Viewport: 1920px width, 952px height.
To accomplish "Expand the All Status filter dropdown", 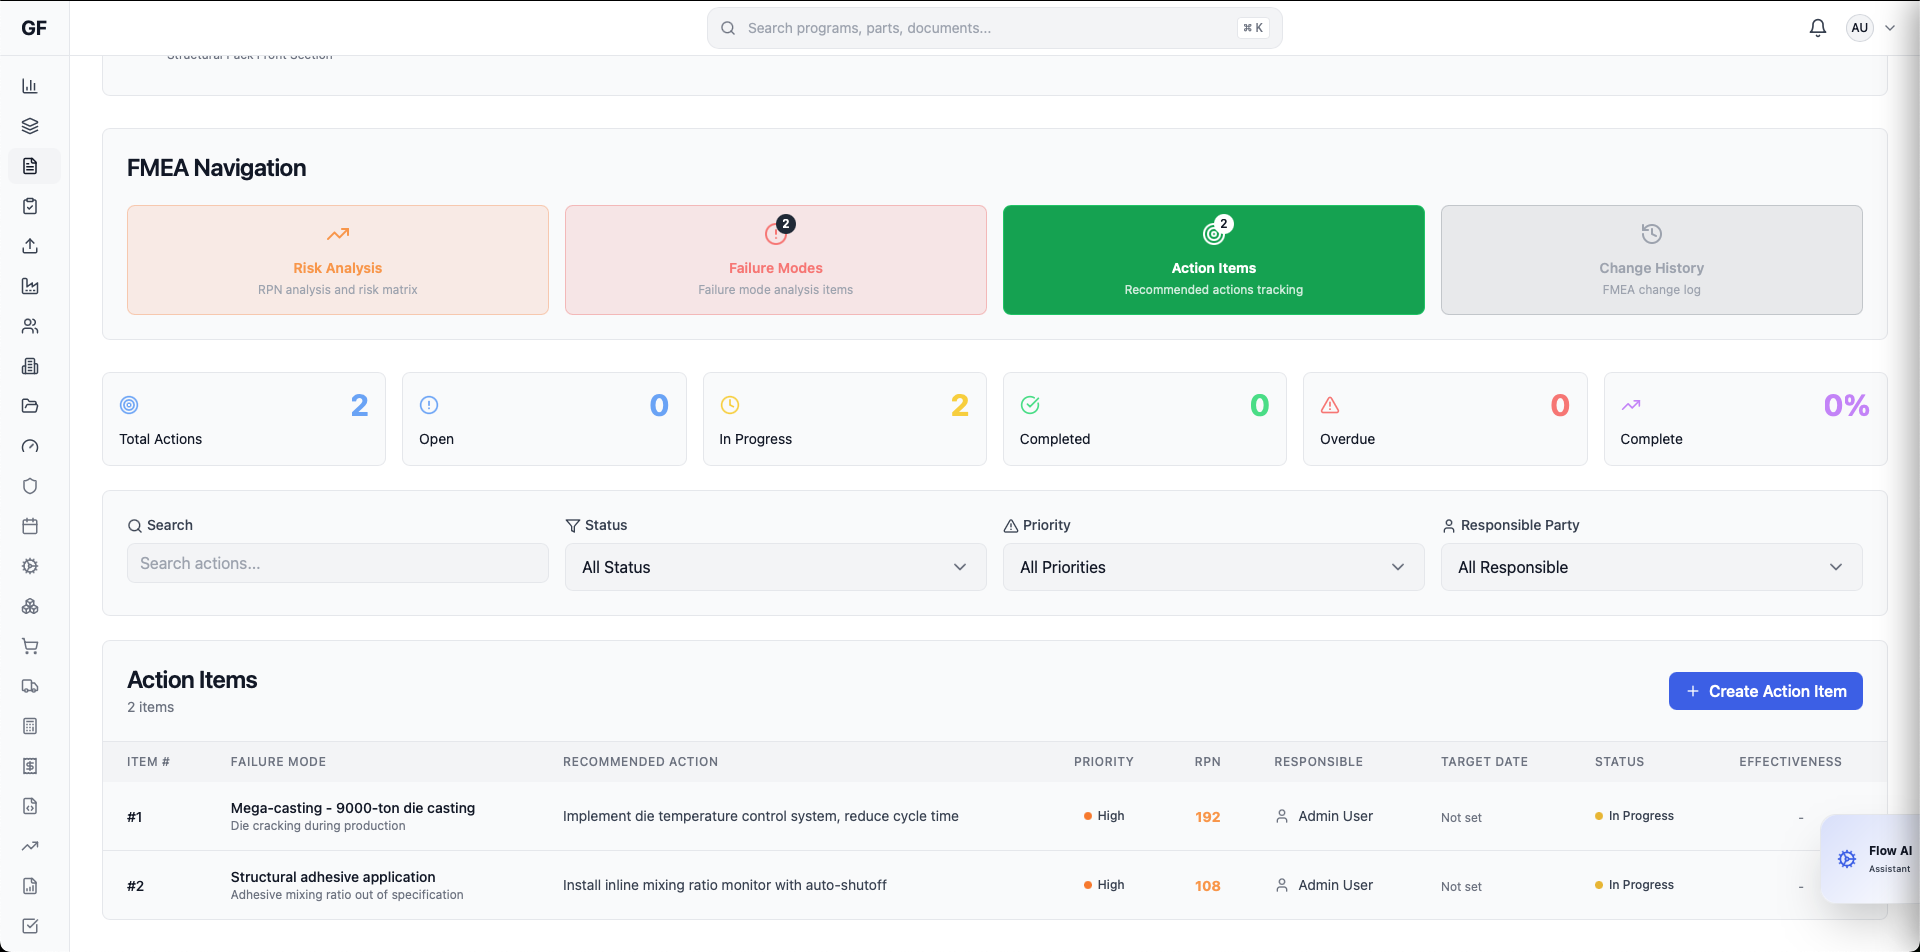I will (x=775, y=567).
